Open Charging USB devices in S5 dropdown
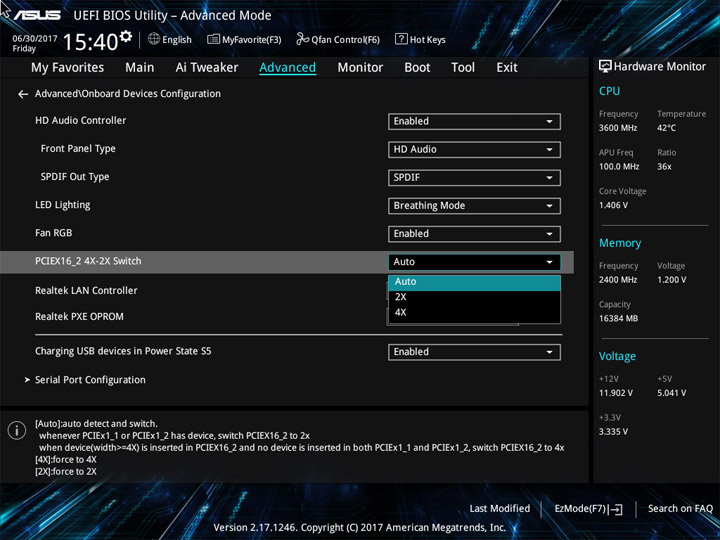The width and height of the screenshot is (720, 540). click(x=474, y=352)
